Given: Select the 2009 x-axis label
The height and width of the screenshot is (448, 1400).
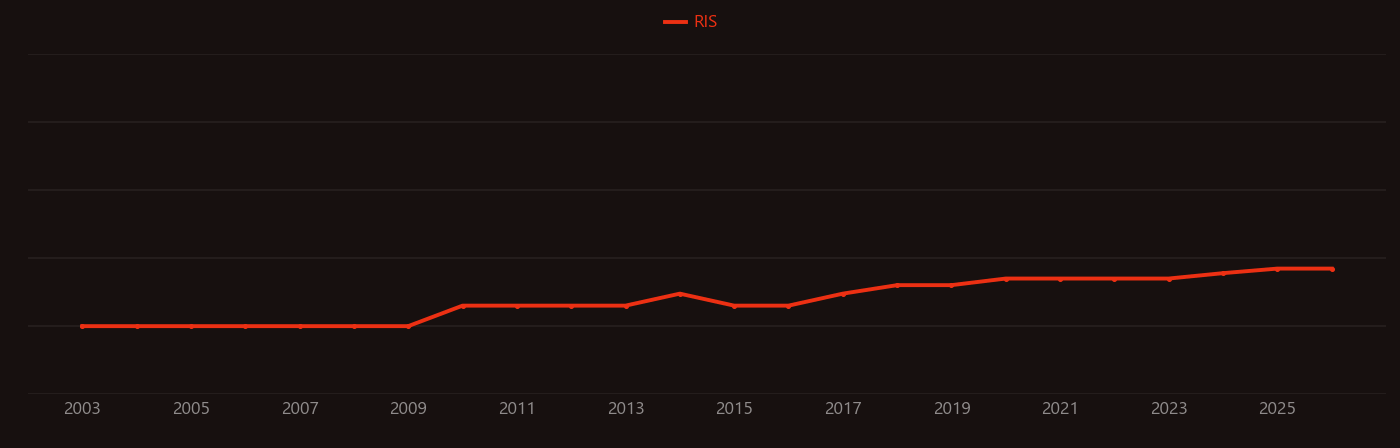Looking at the screenshot, I should 408,409.
